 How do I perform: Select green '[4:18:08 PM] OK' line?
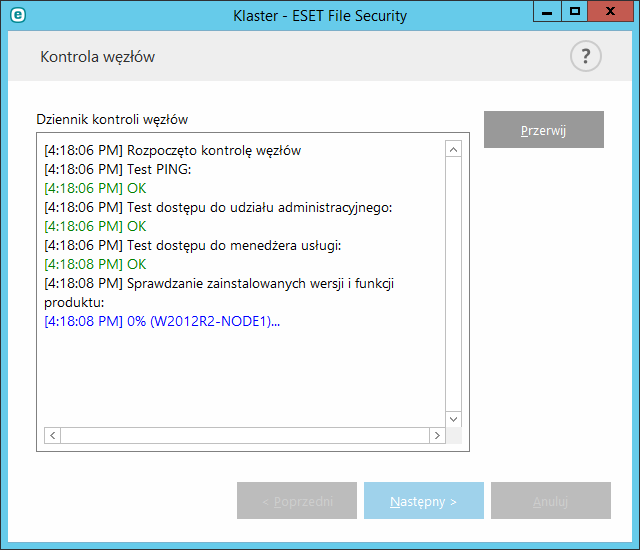coord(95,264)
